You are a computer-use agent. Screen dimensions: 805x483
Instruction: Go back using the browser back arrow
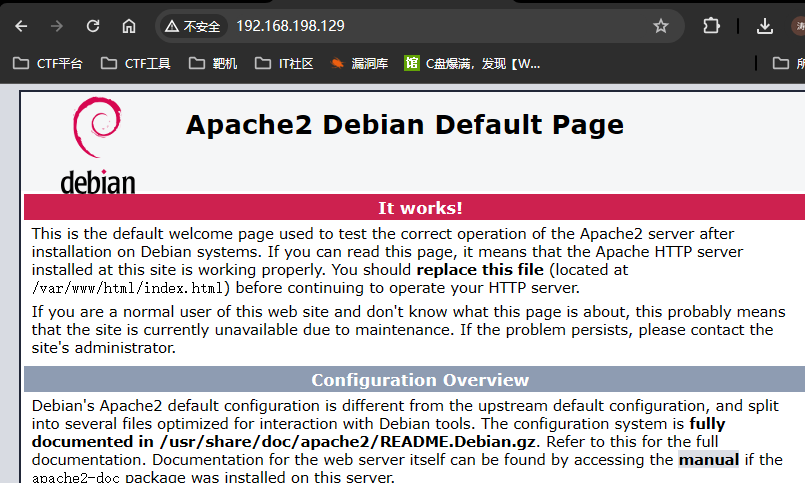pyautogui.click(x=21, y=26)
